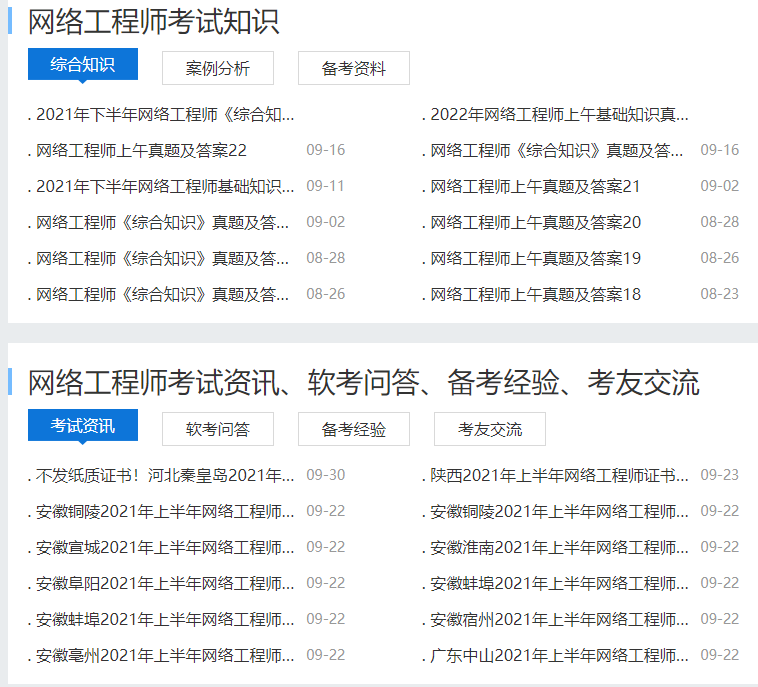The image size is (758, 687).
Task: Click the 2021年下半年网络工程师基础知识 link
Action: click(165, 187)
